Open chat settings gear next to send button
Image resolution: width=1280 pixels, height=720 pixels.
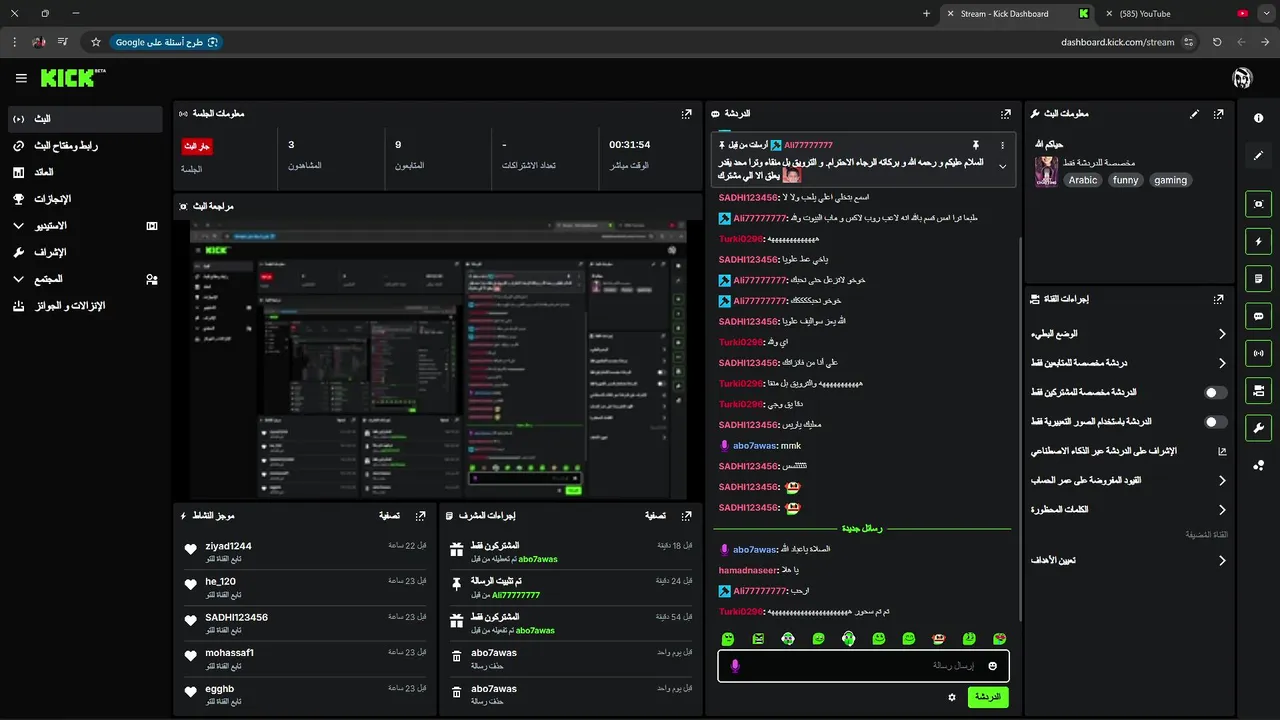[952, 697]
